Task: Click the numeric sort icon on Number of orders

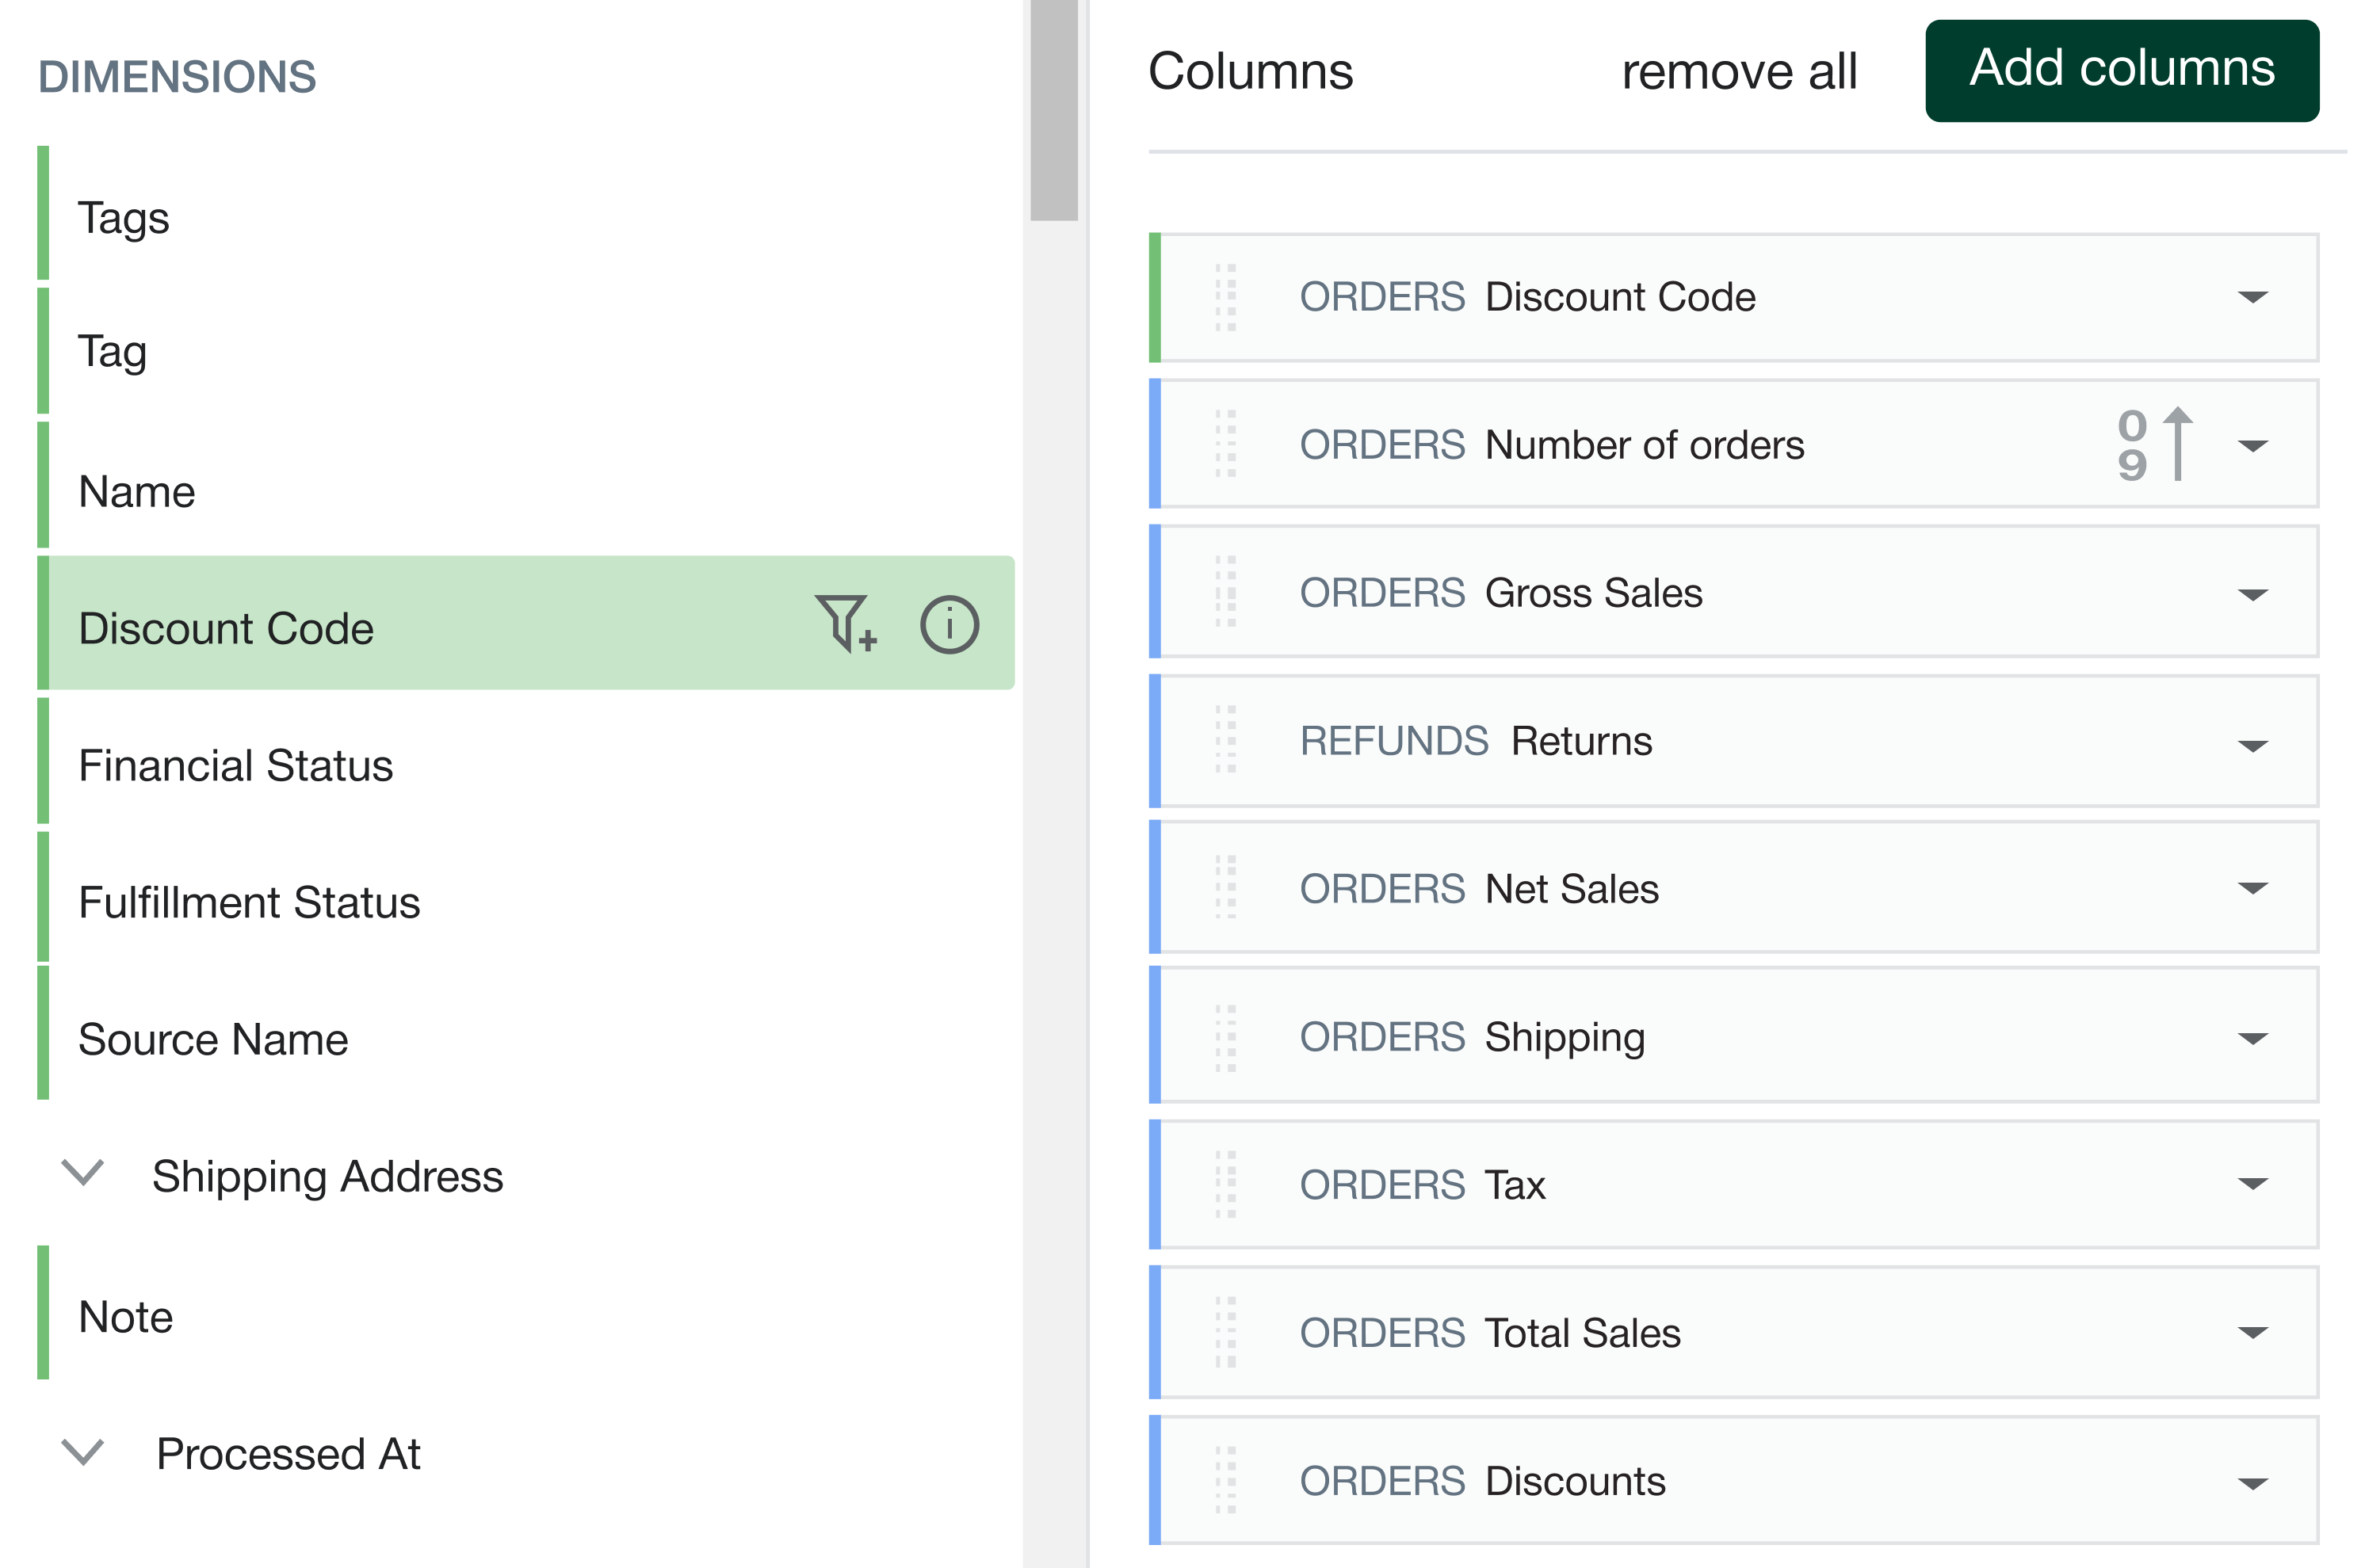Action: 2155,446
